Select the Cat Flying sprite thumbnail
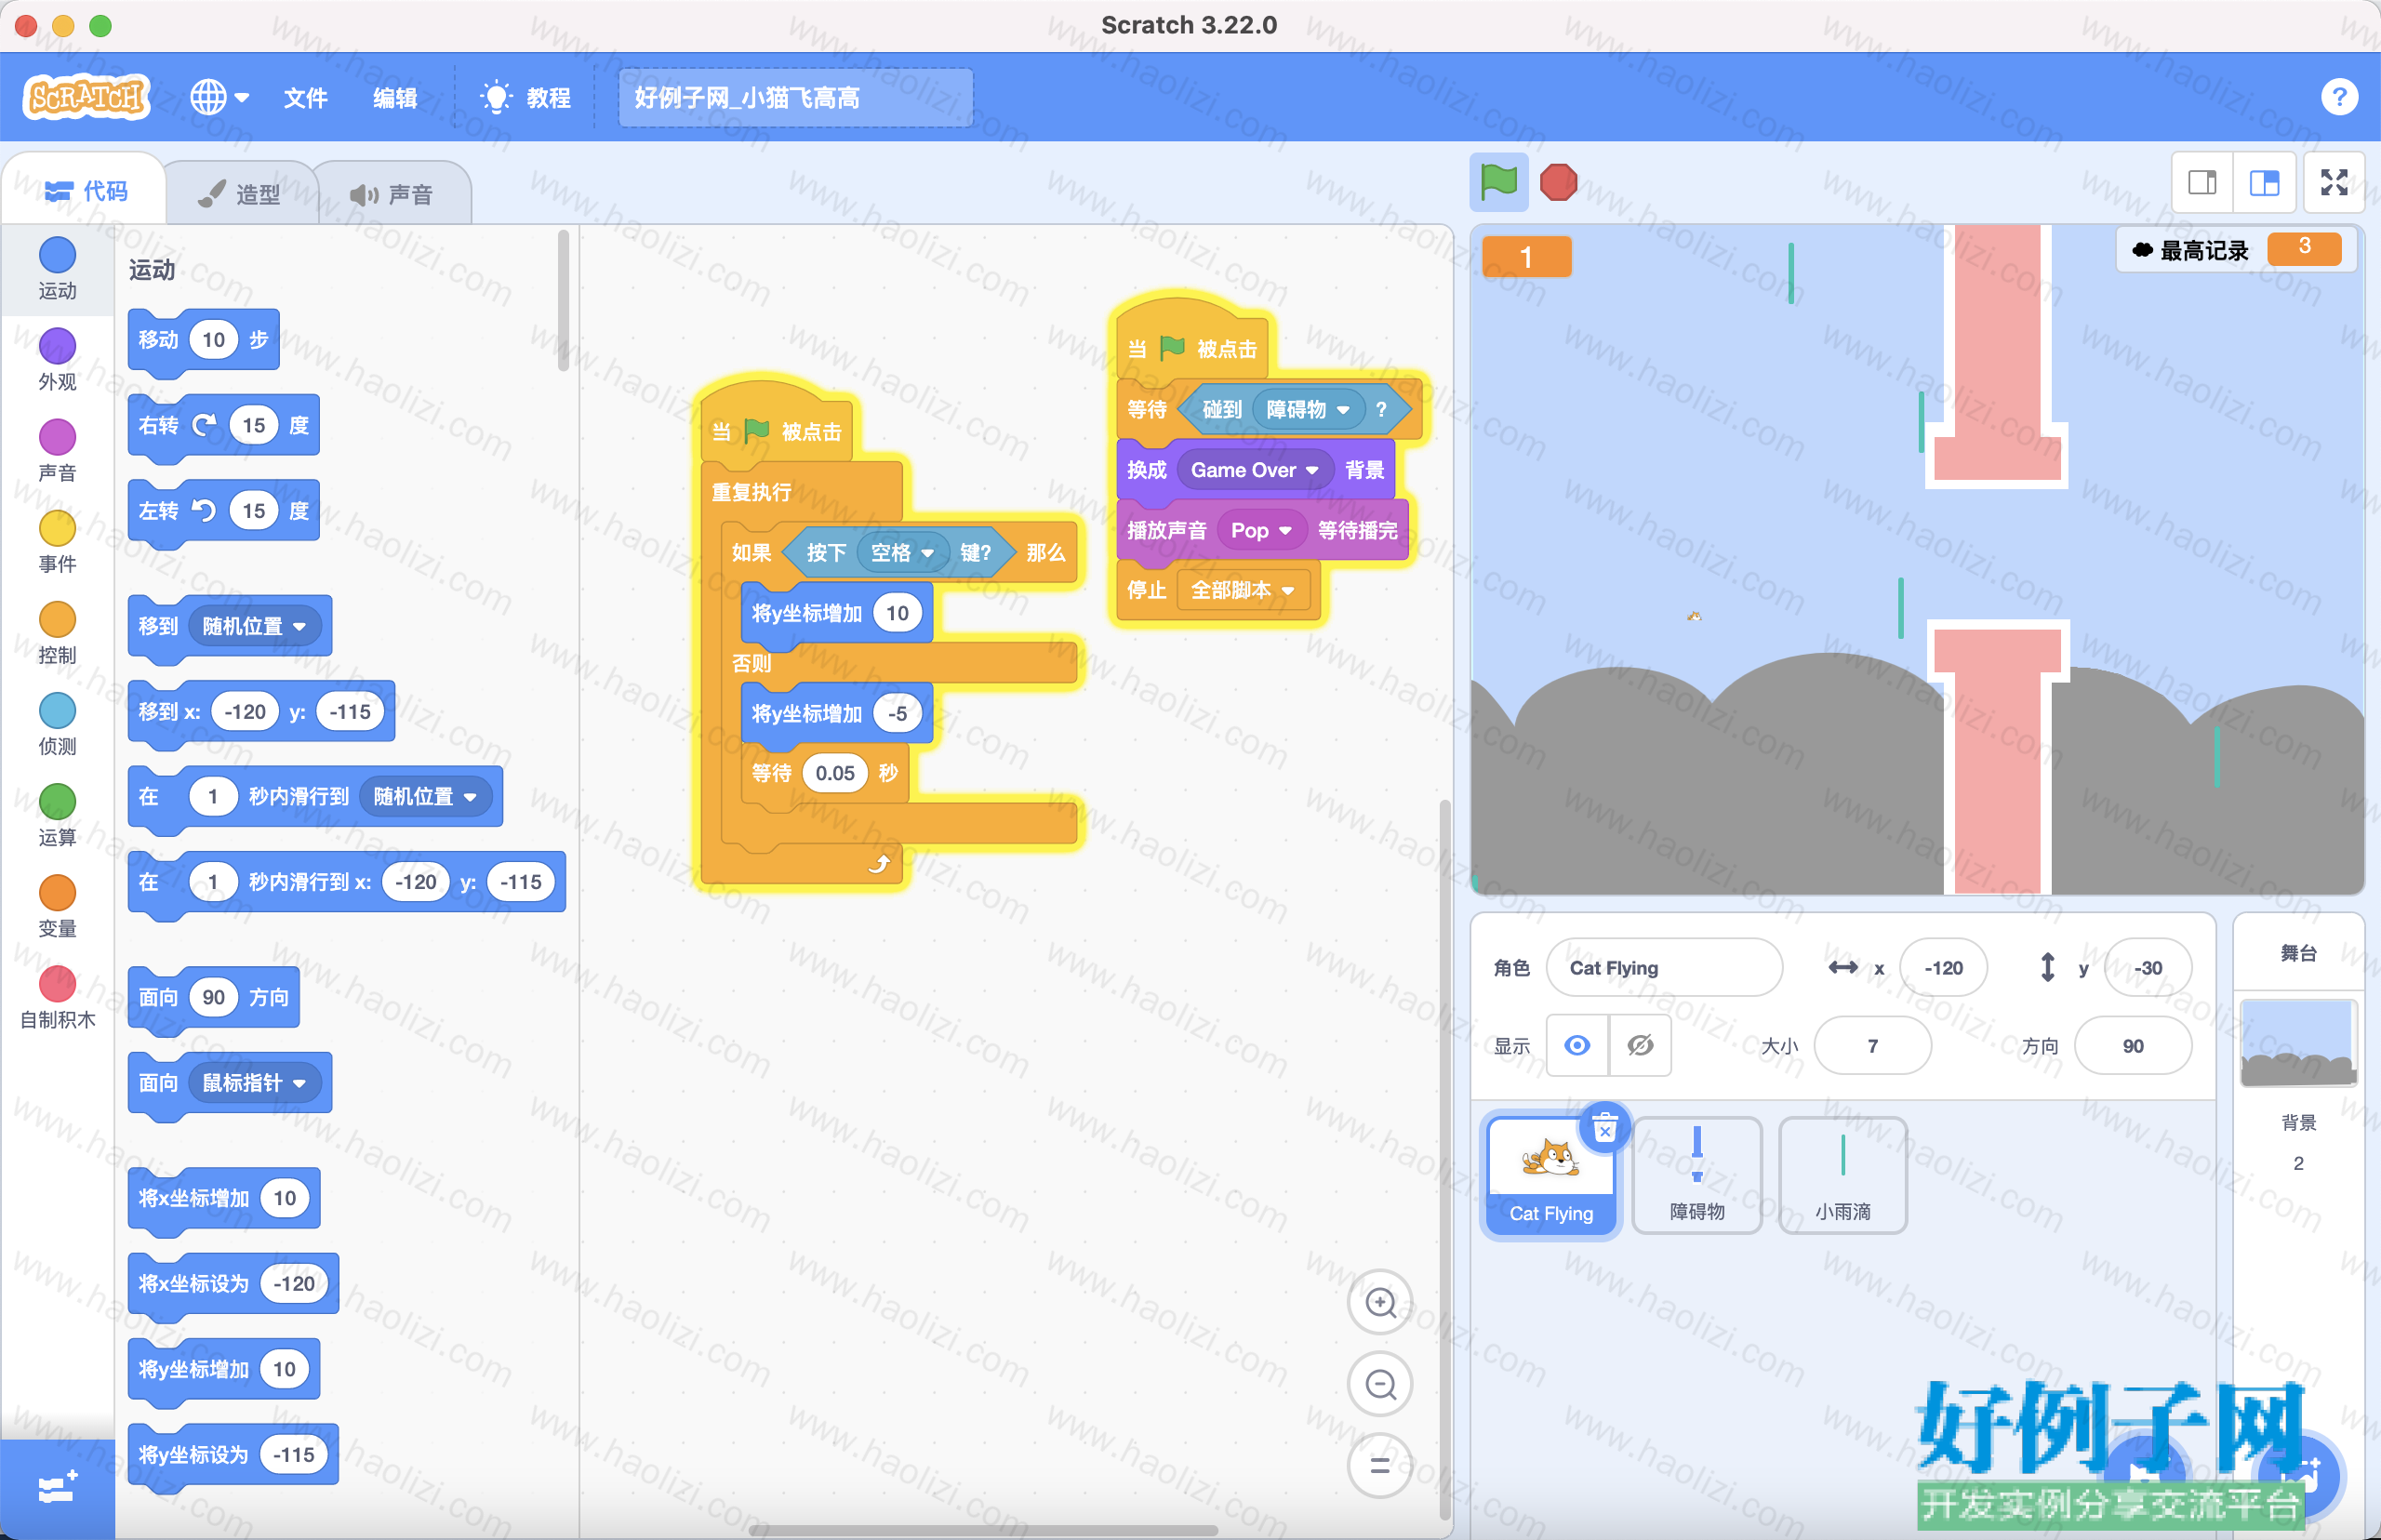 tap(1550, 1176)
